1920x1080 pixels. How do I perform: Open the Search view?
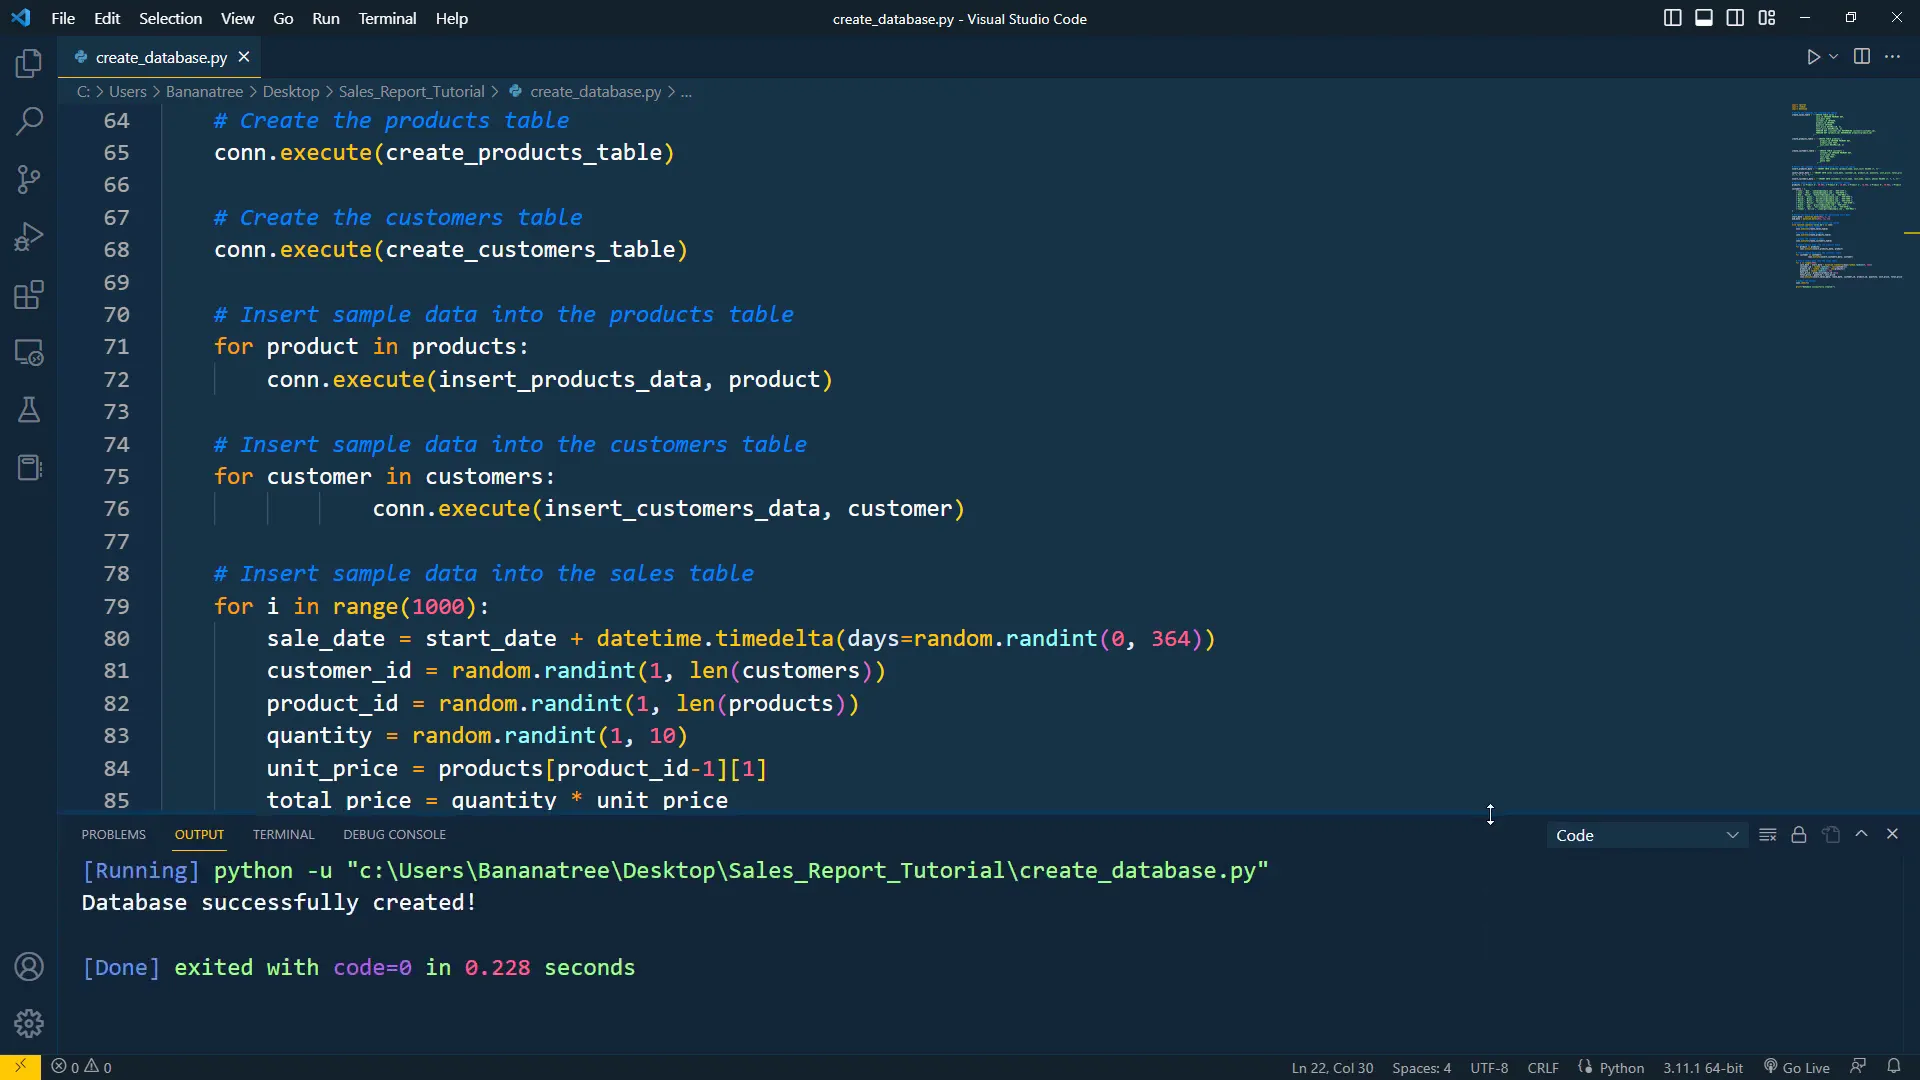pyautogui.click(x=28, y=121)
